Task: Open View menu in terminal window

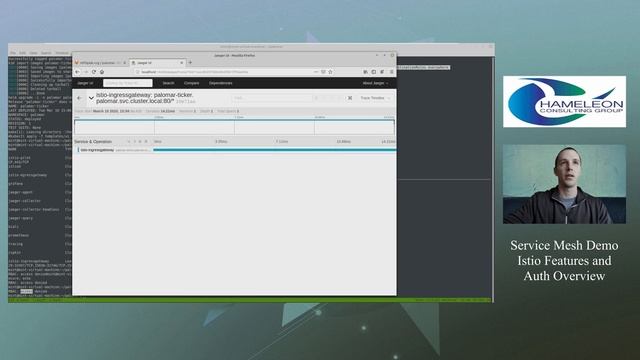Action: (x=33, y=53)
